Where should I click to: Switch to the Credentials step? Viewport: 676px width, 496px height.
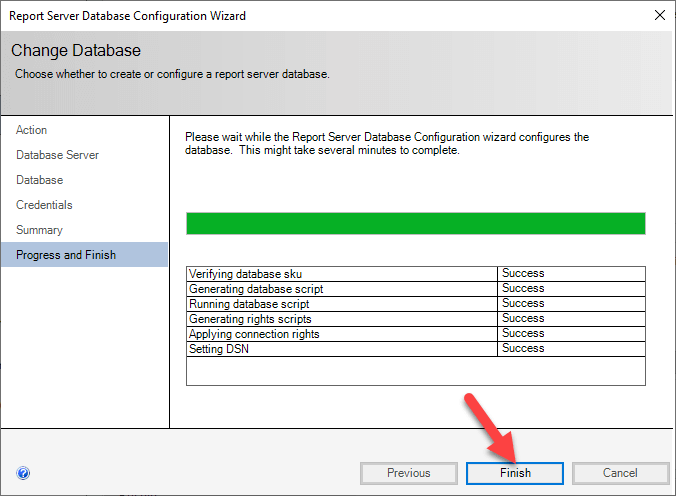(x=44, y=205)
